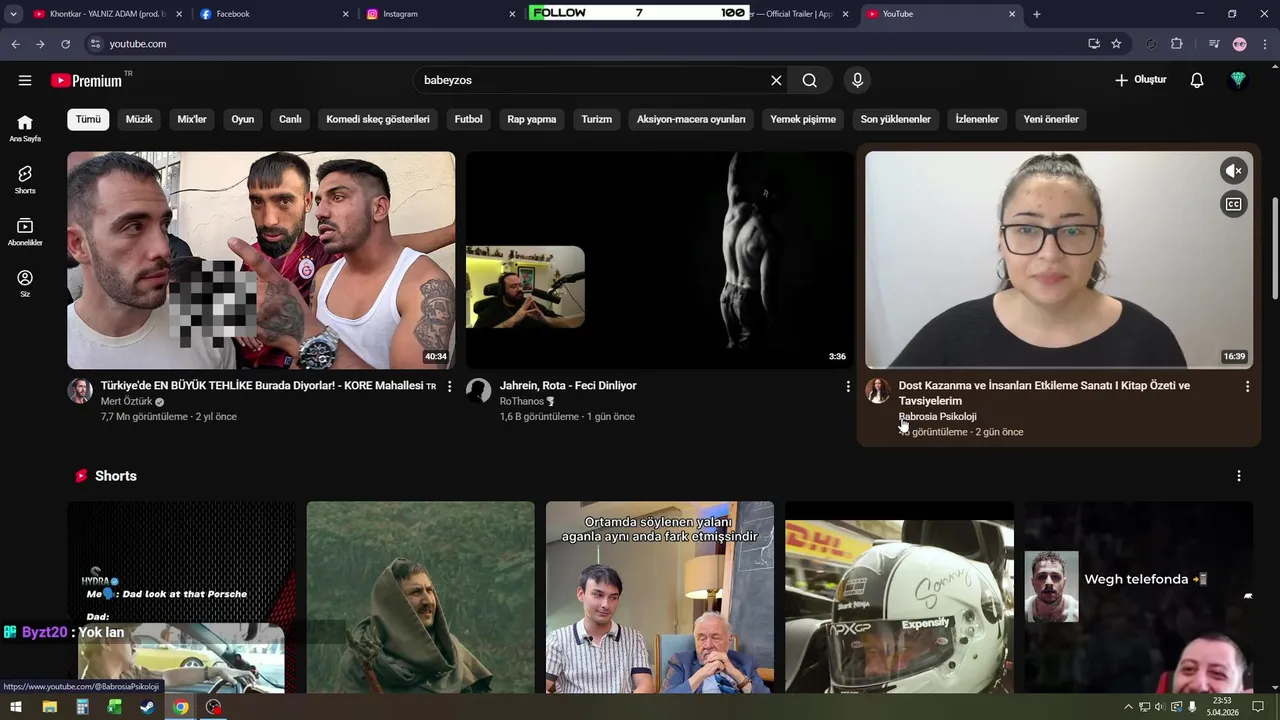The image size is (1280, 720).
Task: Select the İzlenenler chip
Action: coord(977,119)
